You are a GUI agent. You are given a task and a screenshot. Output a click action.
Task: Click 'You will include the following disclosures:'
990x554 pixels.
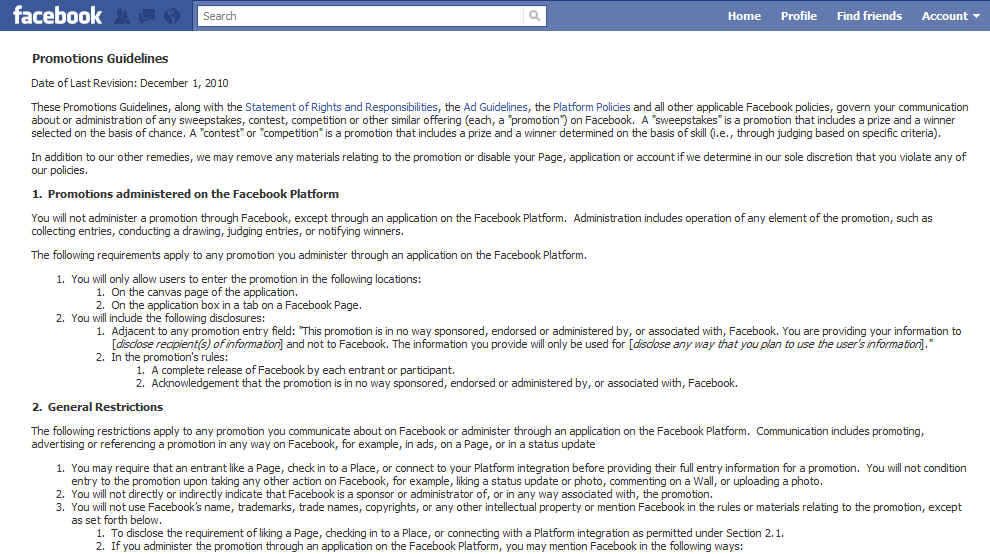click(168, 318)
